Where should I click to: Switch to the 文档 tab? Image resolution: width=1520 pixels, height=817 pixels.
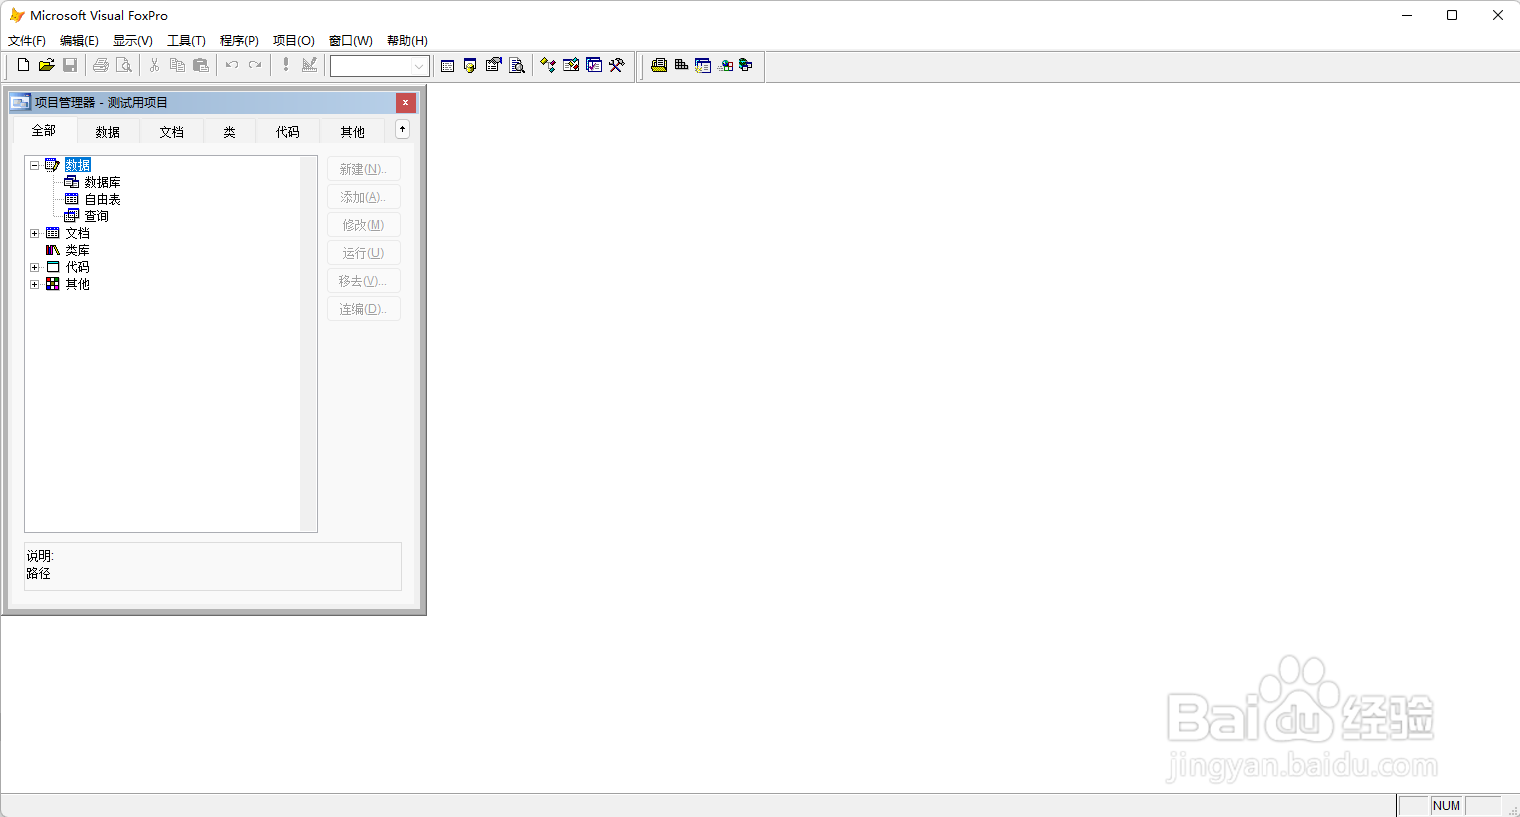172,132
